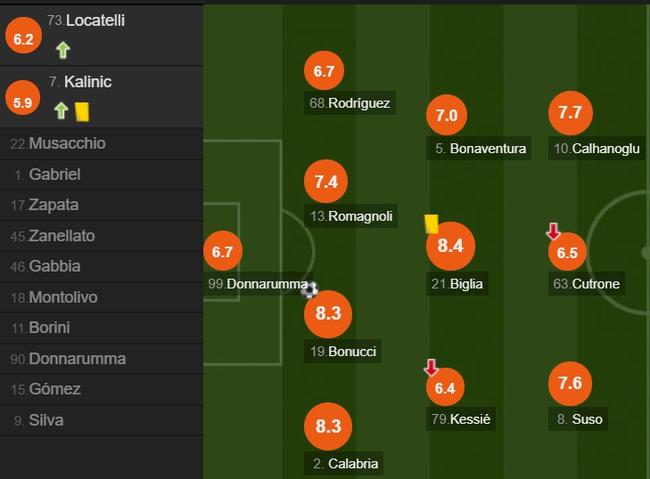Click Biglia's yellow card icon
This screenshot has width=650, height=479.
tap(432, 224)
